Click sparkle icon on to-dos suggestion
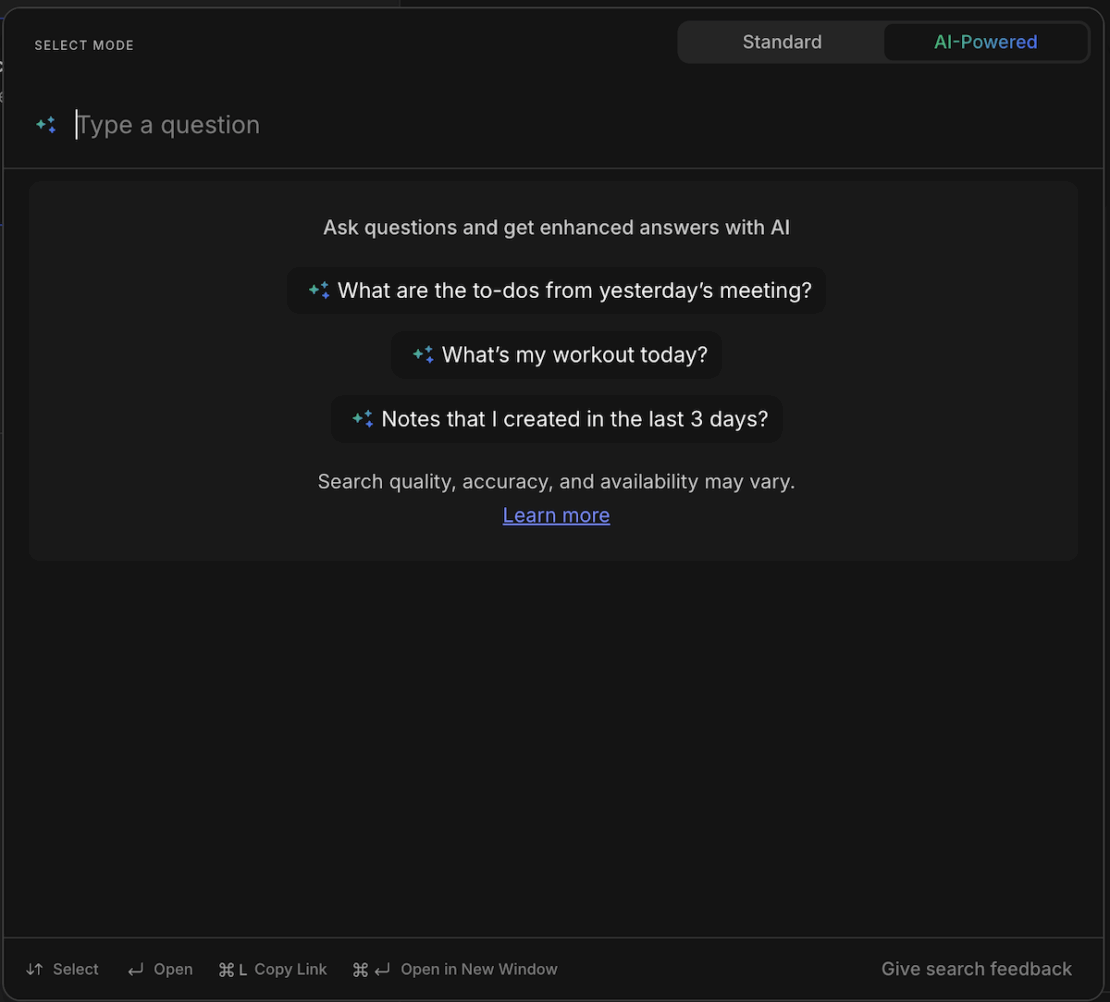Image resolution: width=1110 pixels, height=1002 pixels. coord(319,291)
